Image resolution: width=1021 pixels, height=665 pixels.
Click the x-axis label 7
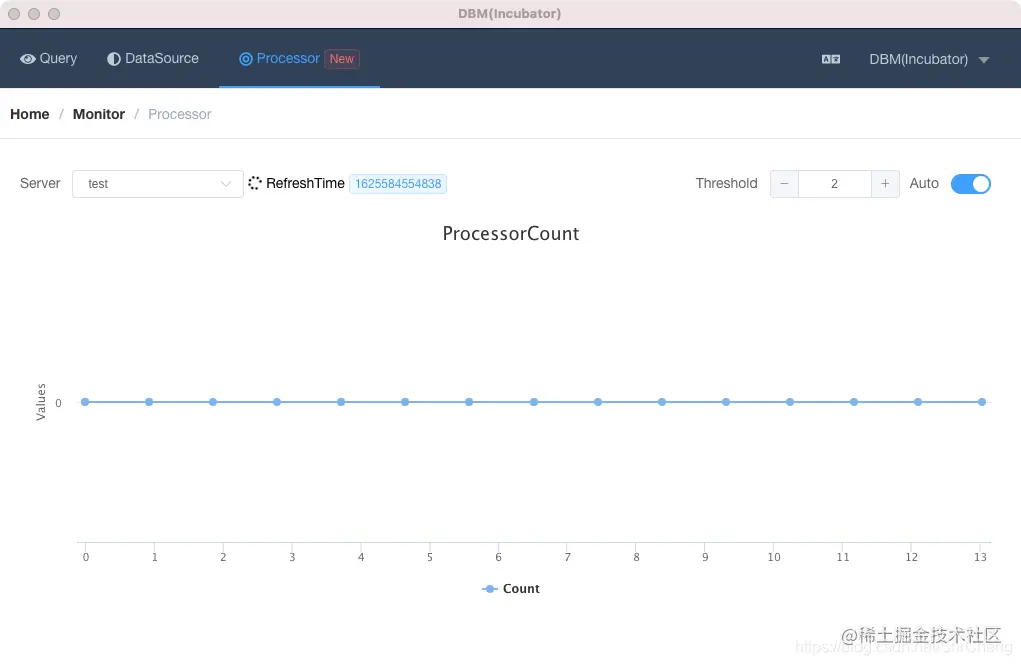(x=568, y=557)
